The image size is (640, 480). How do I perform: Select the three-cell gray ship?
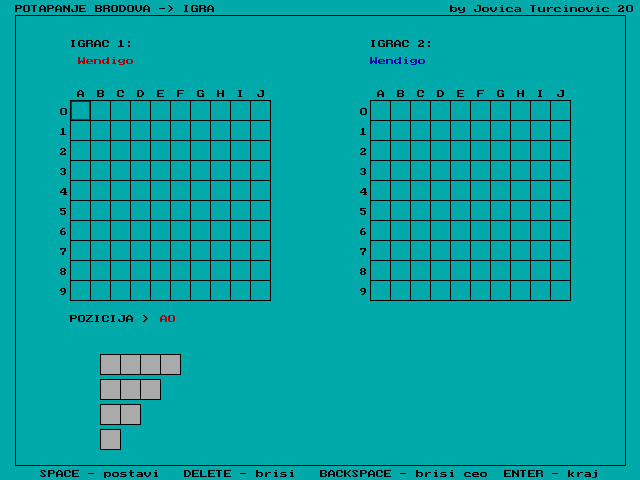point(131,389)
